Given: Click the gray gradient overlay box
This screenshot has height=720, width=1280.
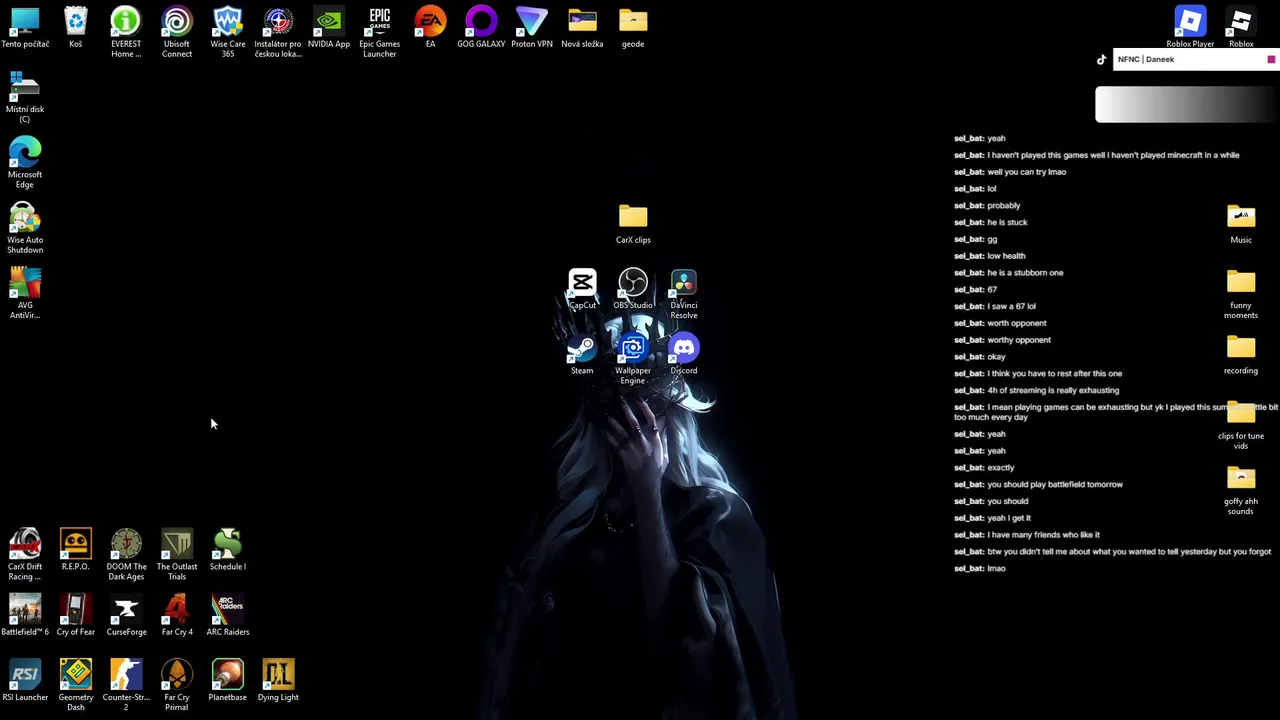Looking at the screenshot, I should pos(1187,105).
